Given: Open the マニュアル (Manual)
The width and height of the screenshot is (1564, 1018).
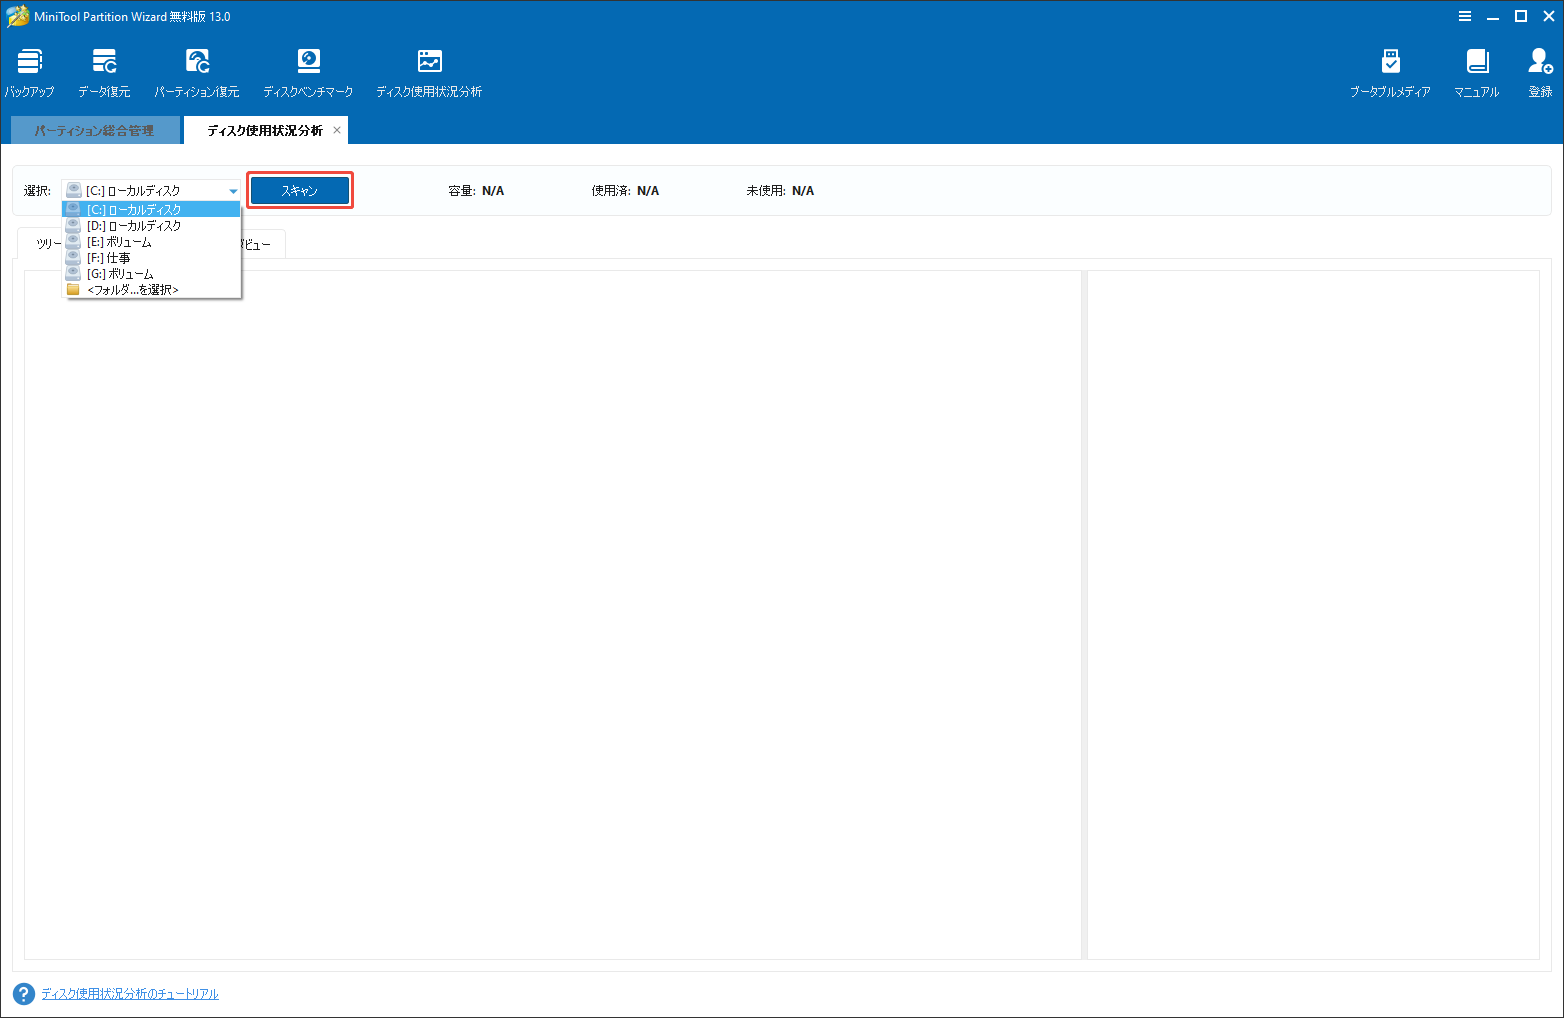Looking at the screenshot, I should pos(1476,70).
